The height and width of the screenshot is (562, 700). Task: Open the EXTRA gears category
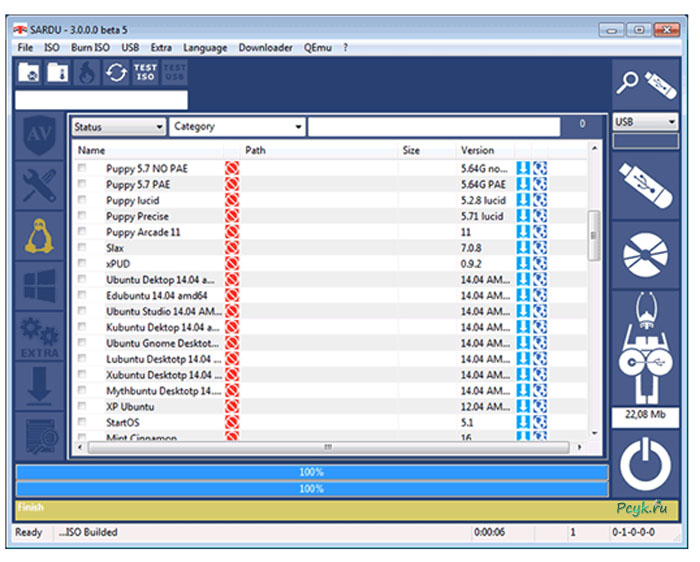(x=39, y=336)
